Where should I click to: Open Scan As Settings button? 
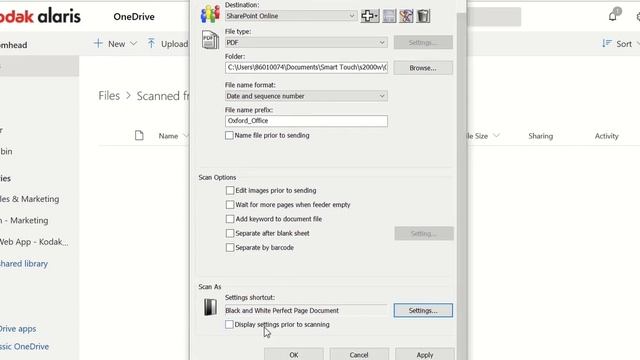click(x=423, y=310)
